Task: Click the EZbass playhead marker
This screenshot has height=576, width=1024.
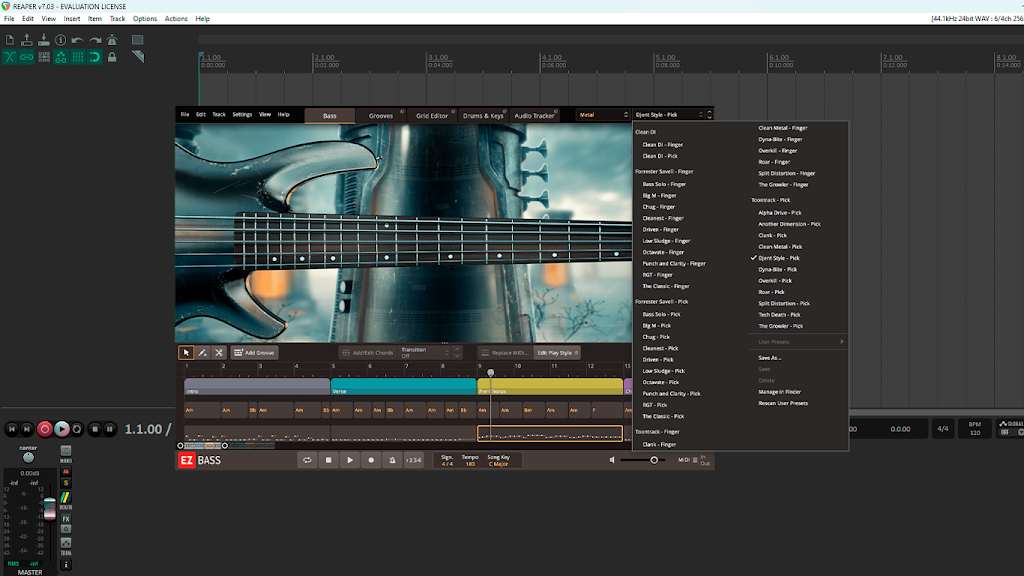Action: (x=490, y=373)
